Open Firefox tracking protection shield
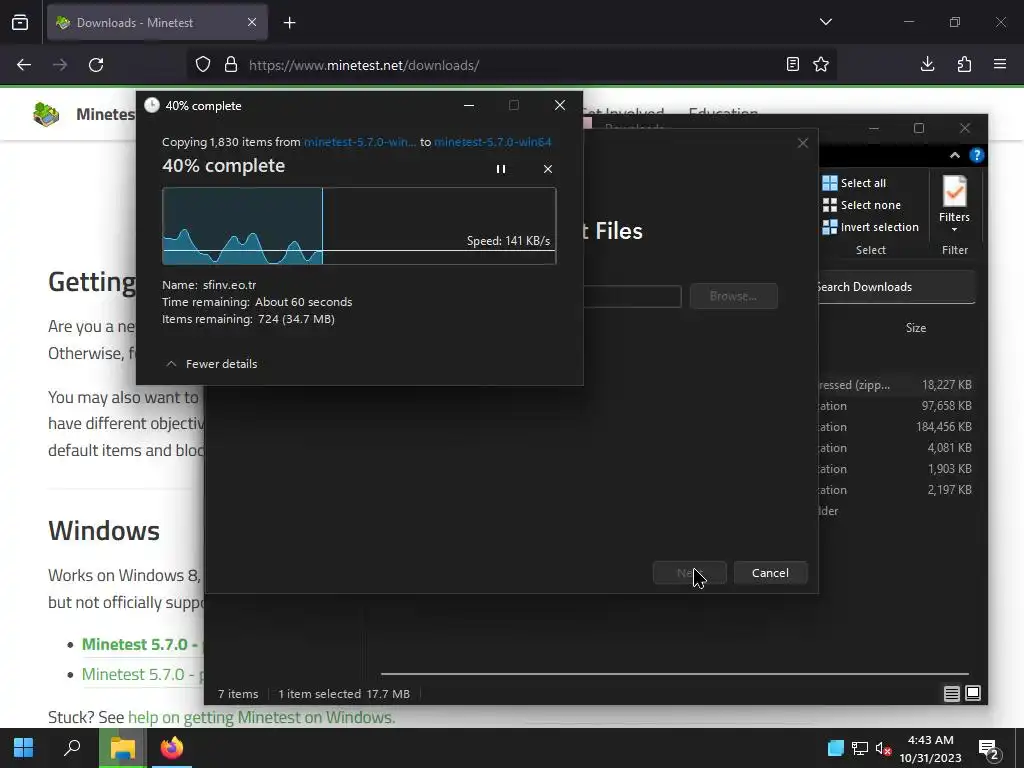 point(203,65)
